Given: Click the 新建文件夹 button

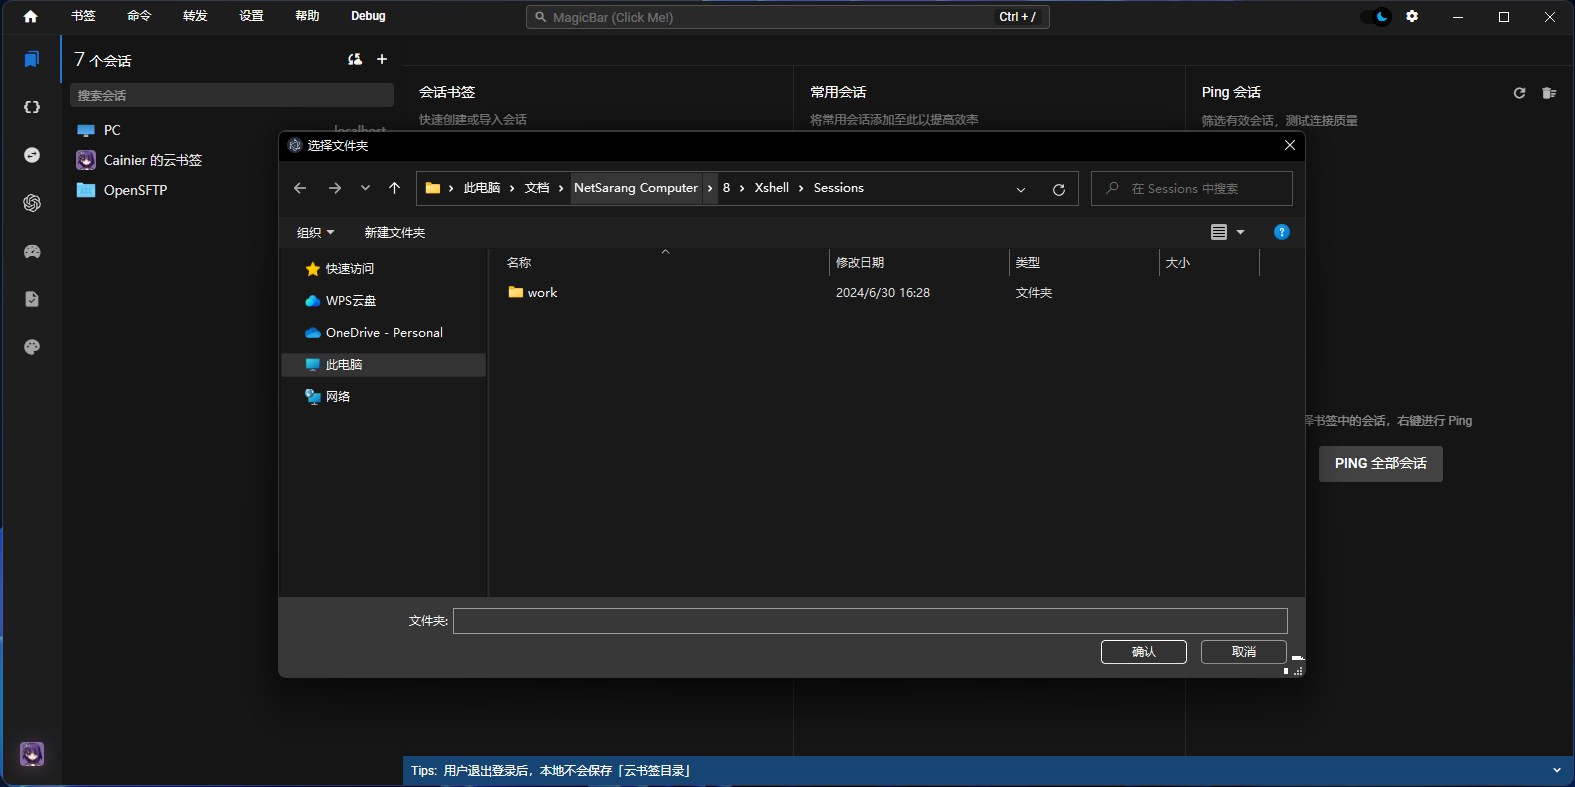Looking at the screenshot, I should click(395, 232).
